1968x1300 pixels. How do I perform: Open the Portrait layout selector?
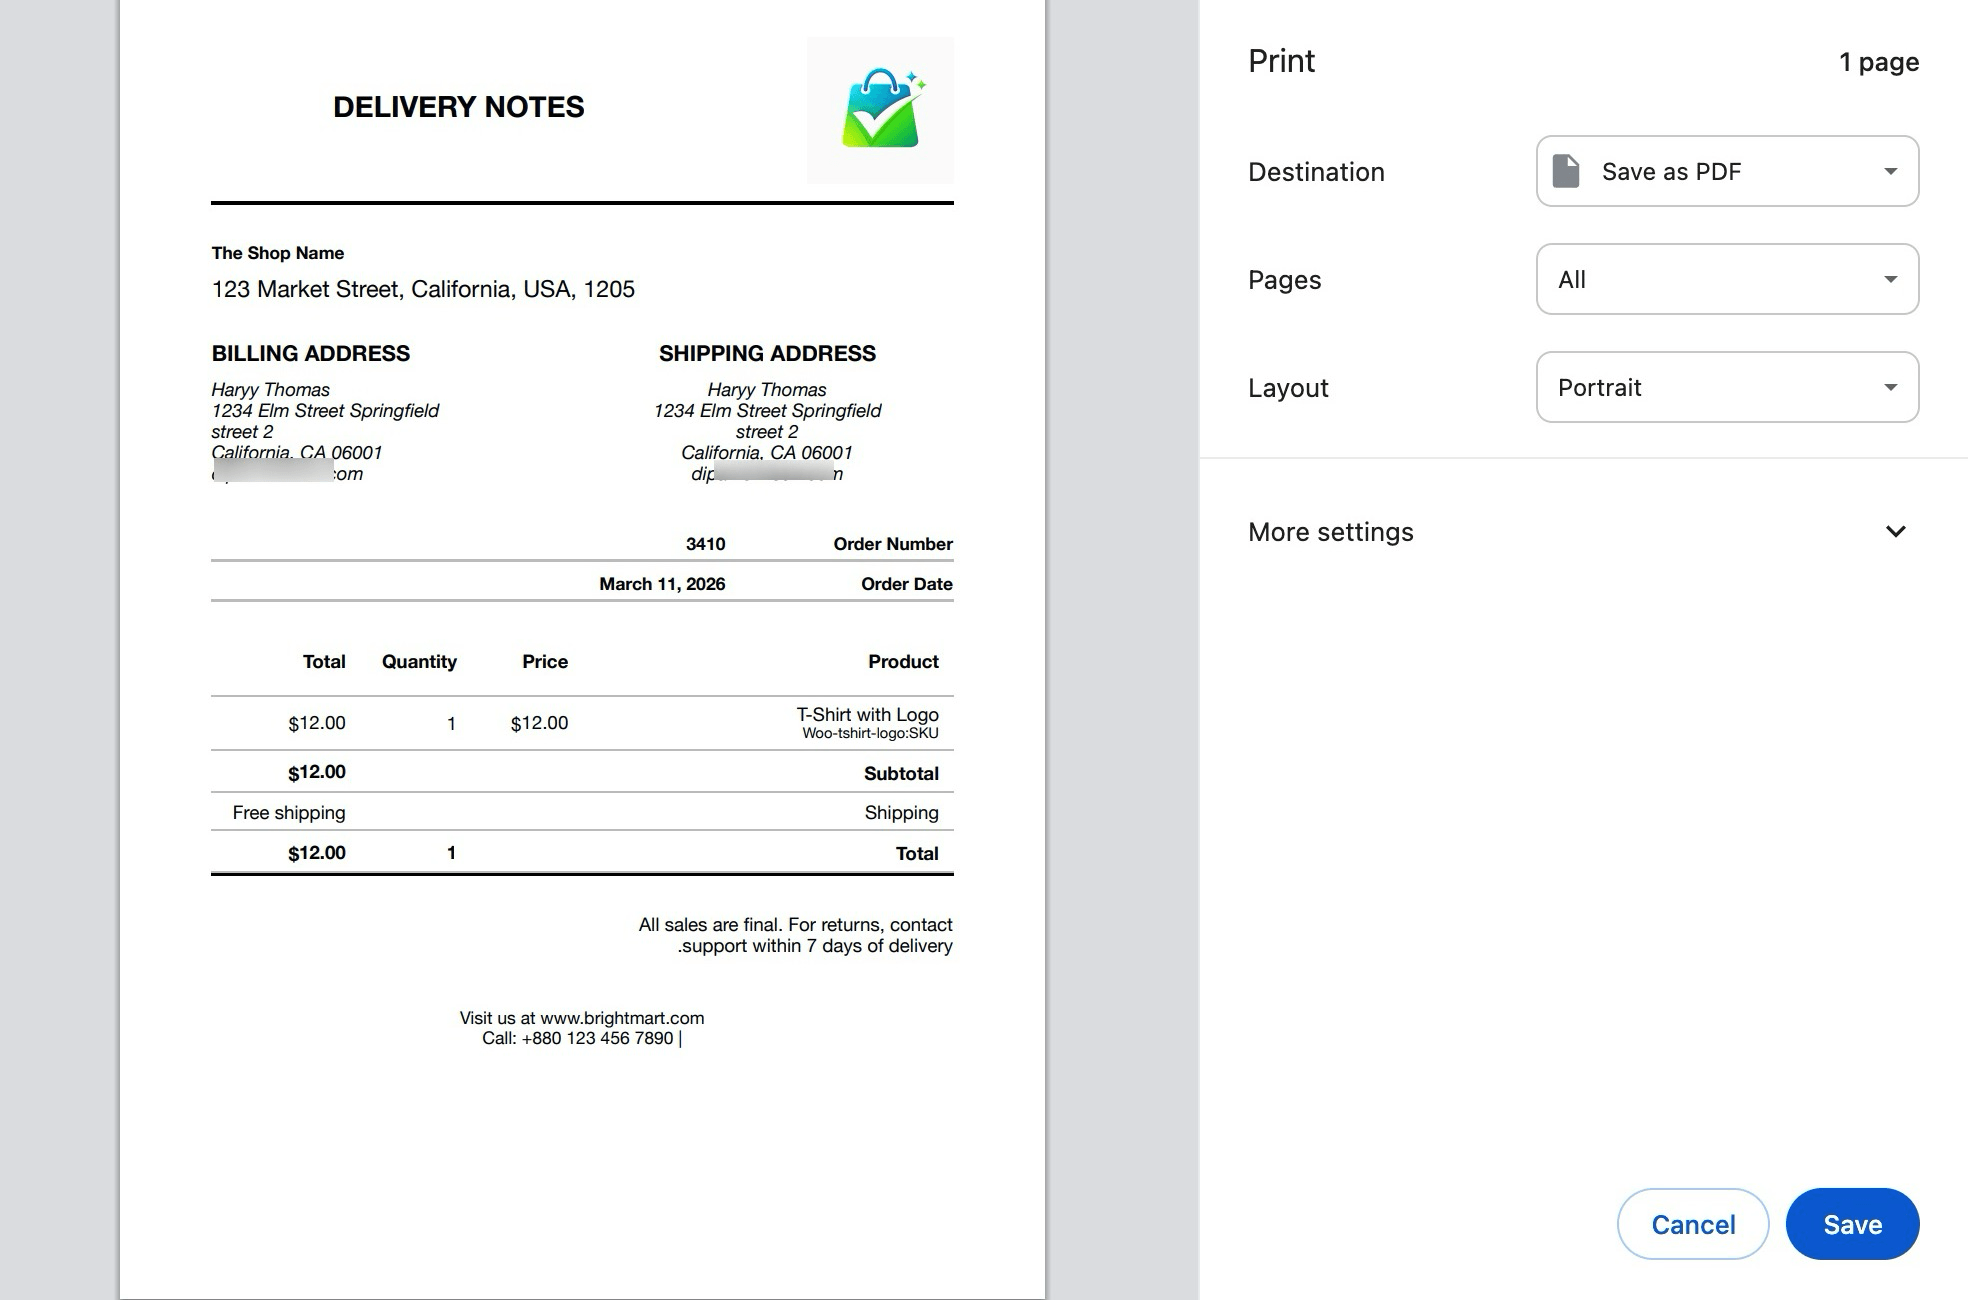point(1725,387)
